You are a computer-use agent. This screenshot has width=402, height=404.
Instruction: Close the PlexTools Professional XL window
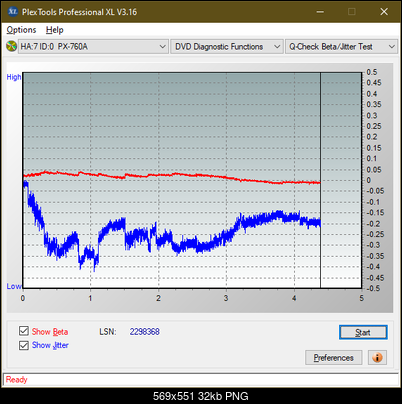point(384,12)
